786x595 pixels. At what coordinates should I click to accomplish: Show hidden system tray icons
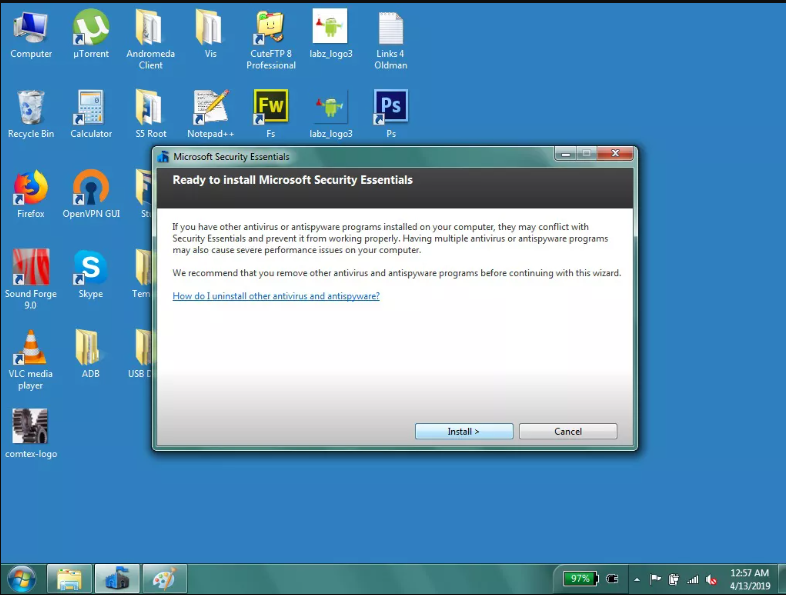637,579
